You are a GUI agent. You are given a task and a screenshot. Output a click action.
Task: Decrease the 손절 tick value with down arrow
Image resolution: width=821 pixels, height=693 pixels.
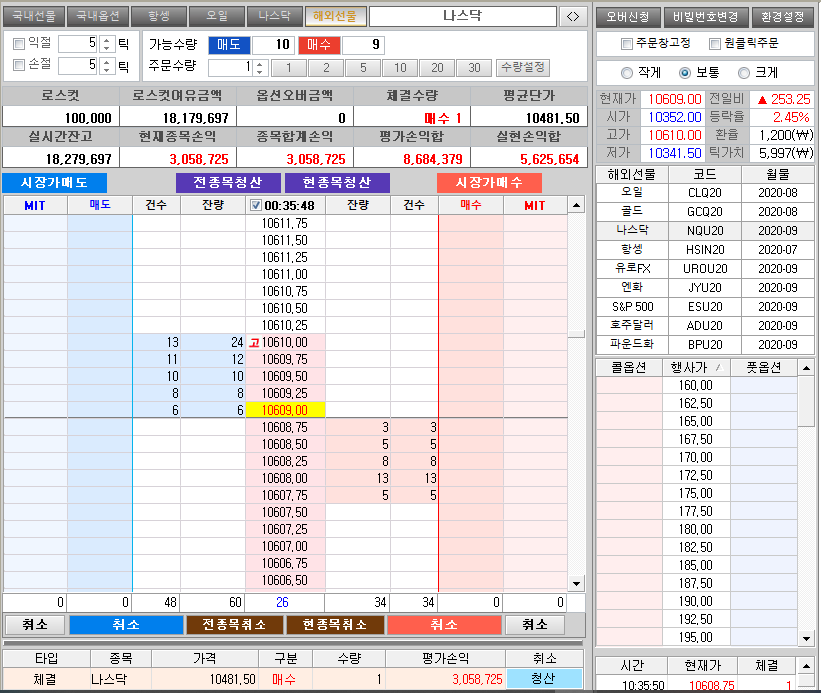[107, 70]
